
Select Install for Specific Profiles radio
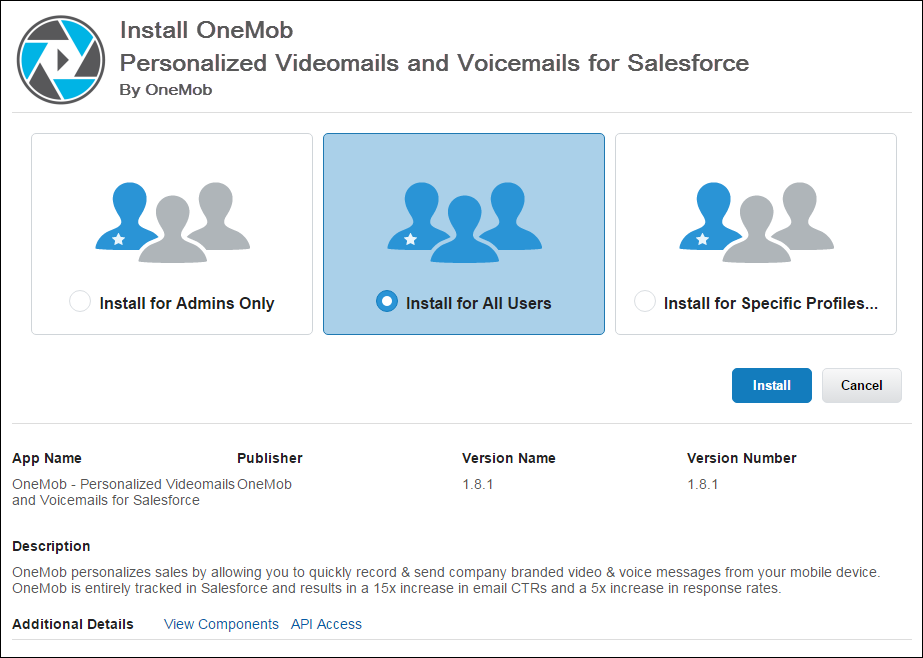[x=645, y=301]
